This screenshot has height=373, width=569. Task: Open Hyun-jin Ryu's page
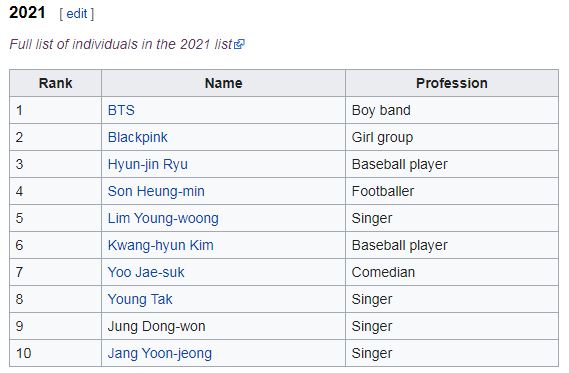point(148,164)
